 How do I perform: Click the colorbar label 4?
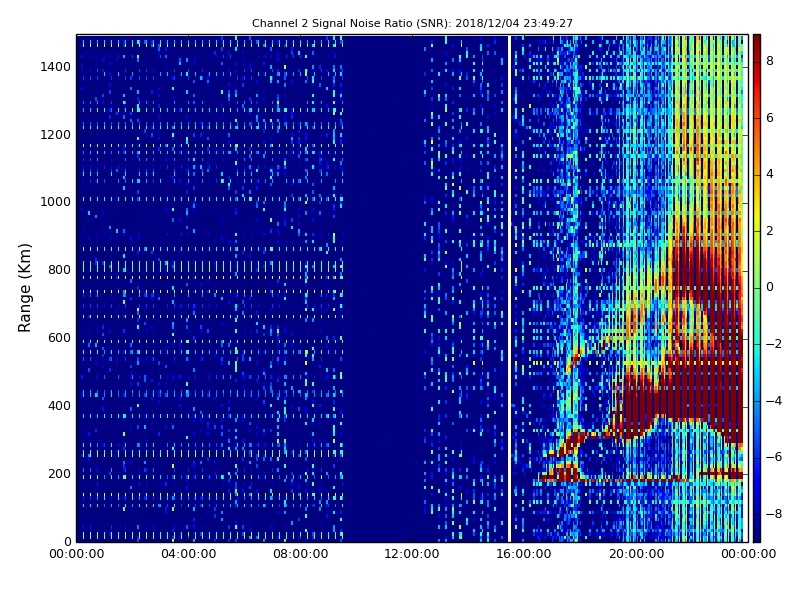[x=770, y=174]
